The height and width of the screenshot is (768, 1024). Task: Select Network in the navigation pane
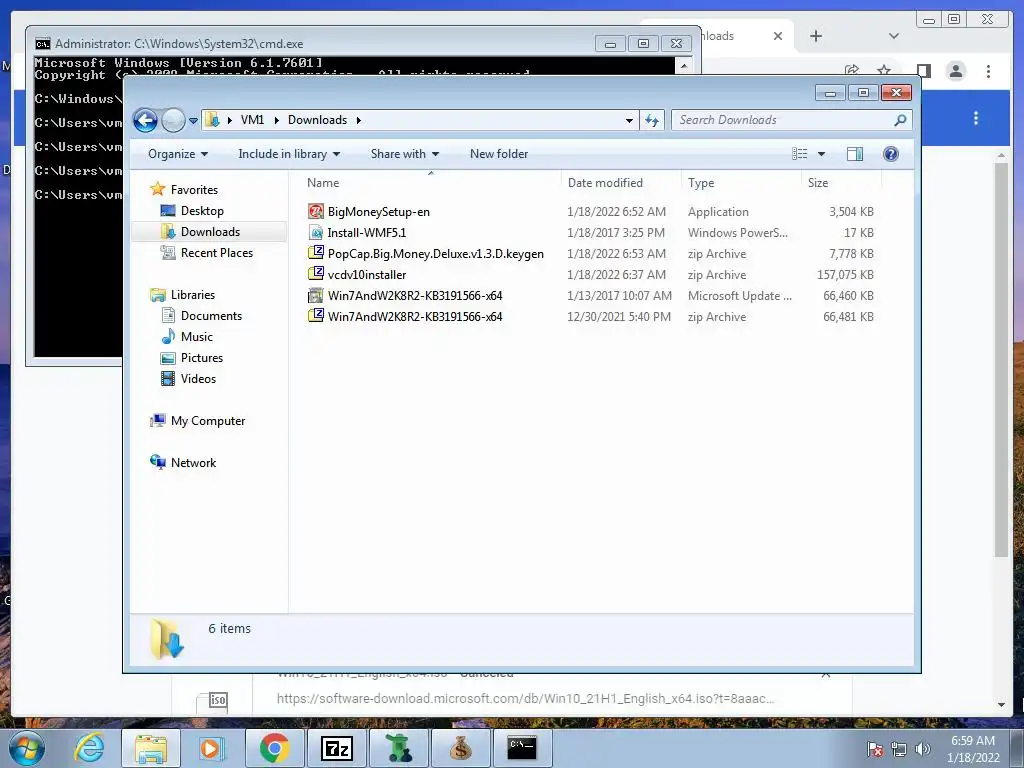tap(193, 463)
